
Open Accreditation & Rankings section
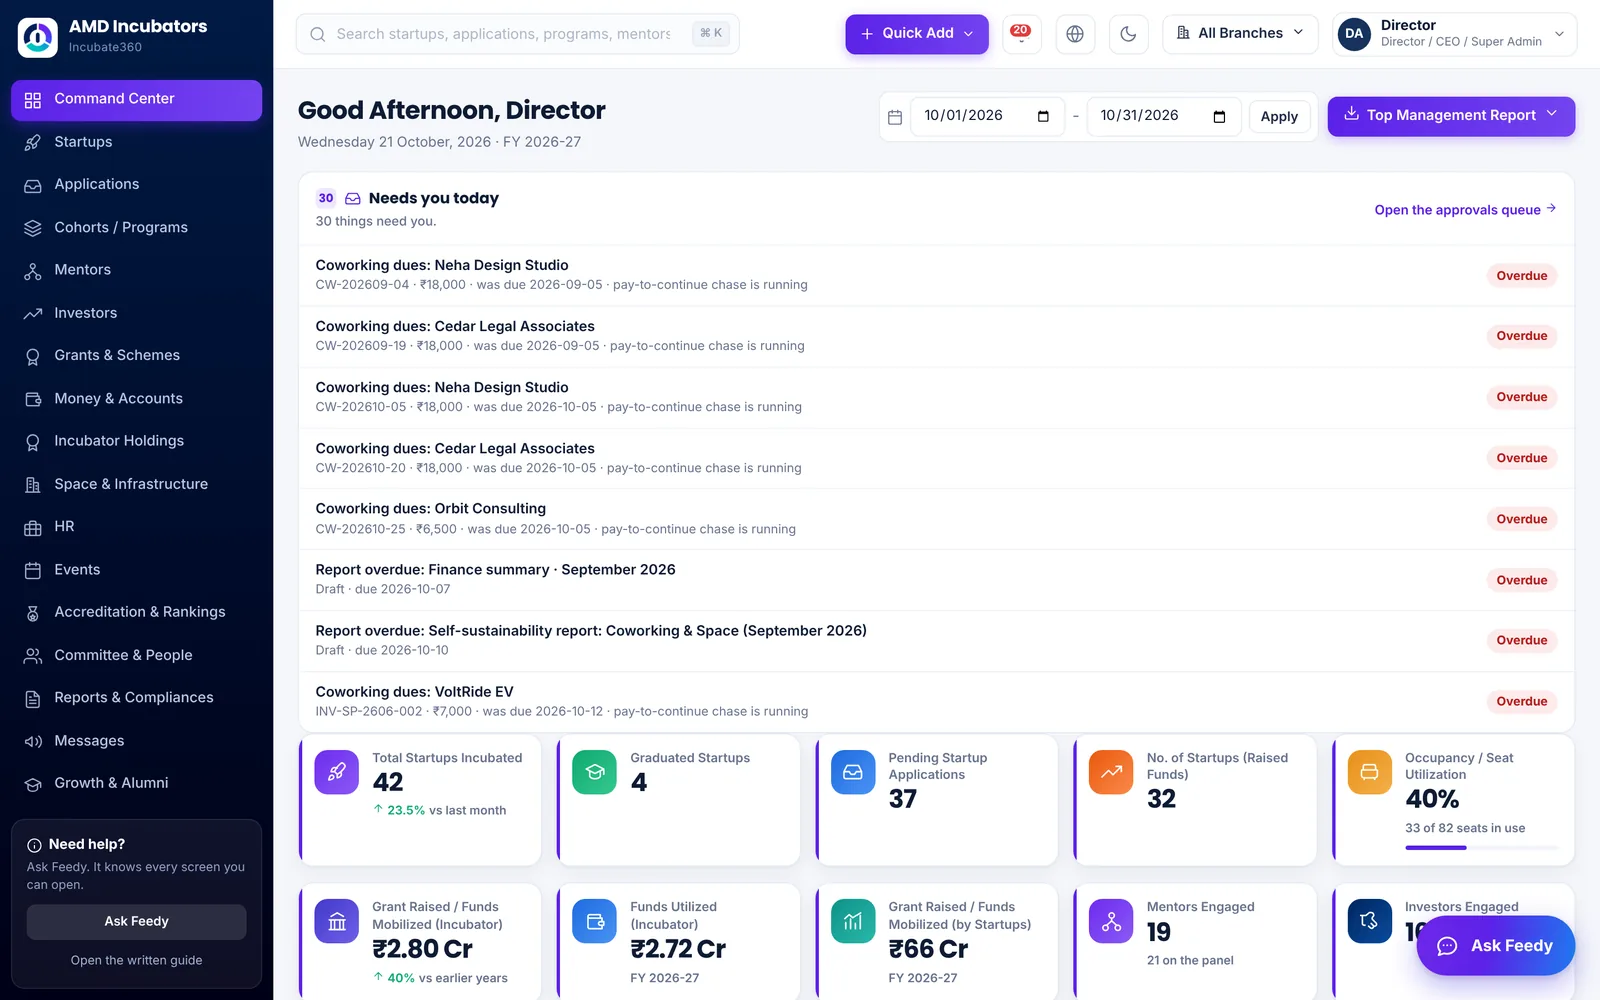(x=136, y=613)
